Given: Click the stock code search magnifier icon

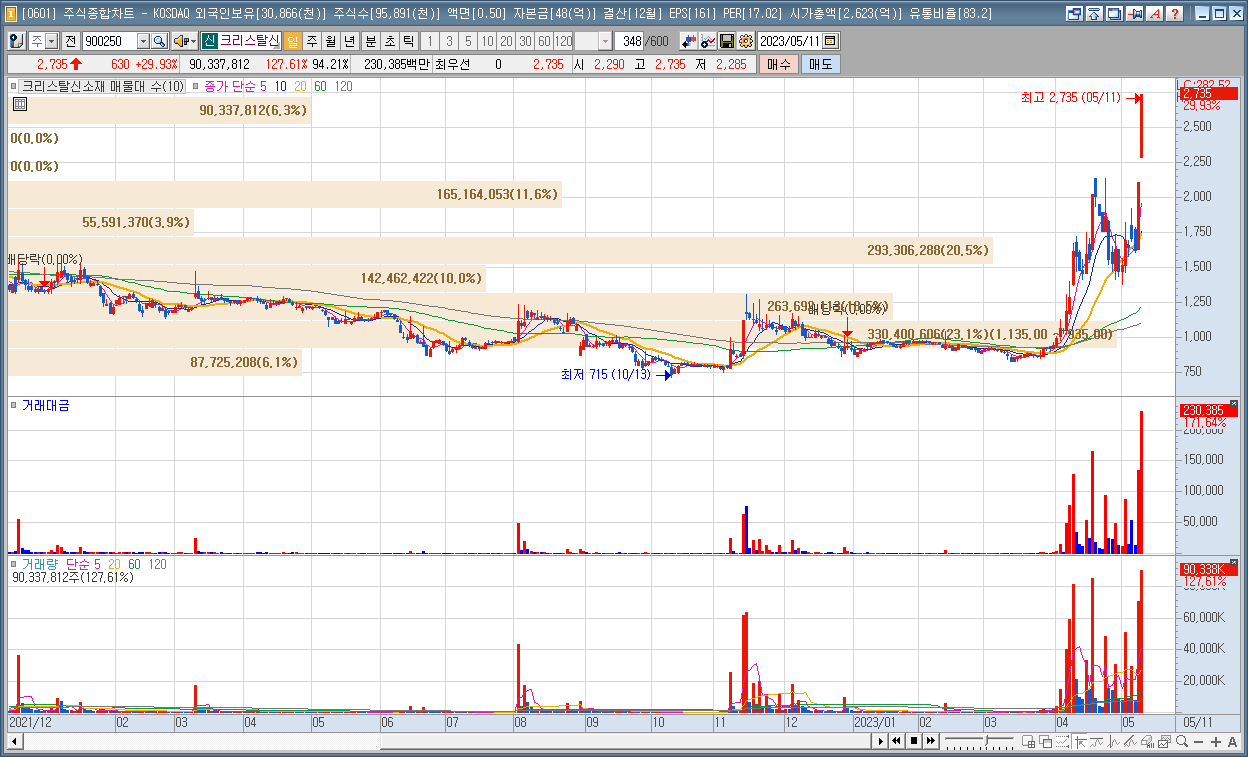Looking at the screenshot, I should pos(159,41).
